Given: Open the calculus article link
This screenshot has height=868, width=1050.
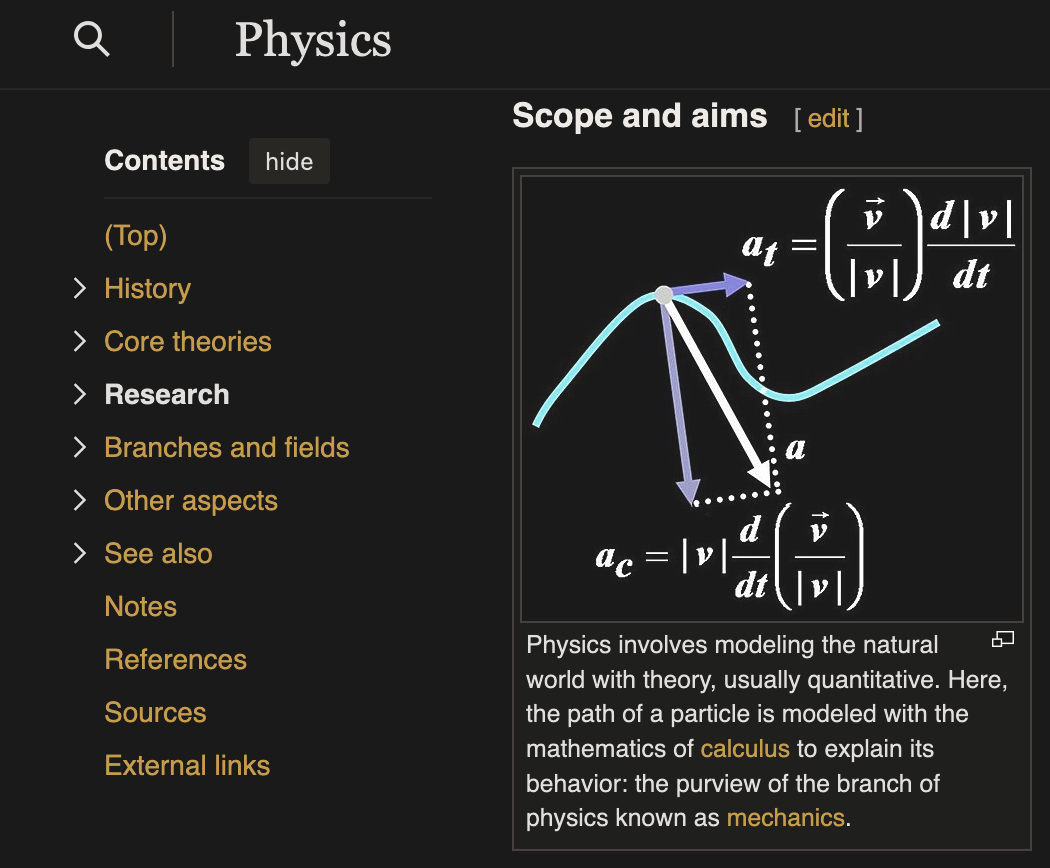Looking at the screenshot, I should point(744,748).
